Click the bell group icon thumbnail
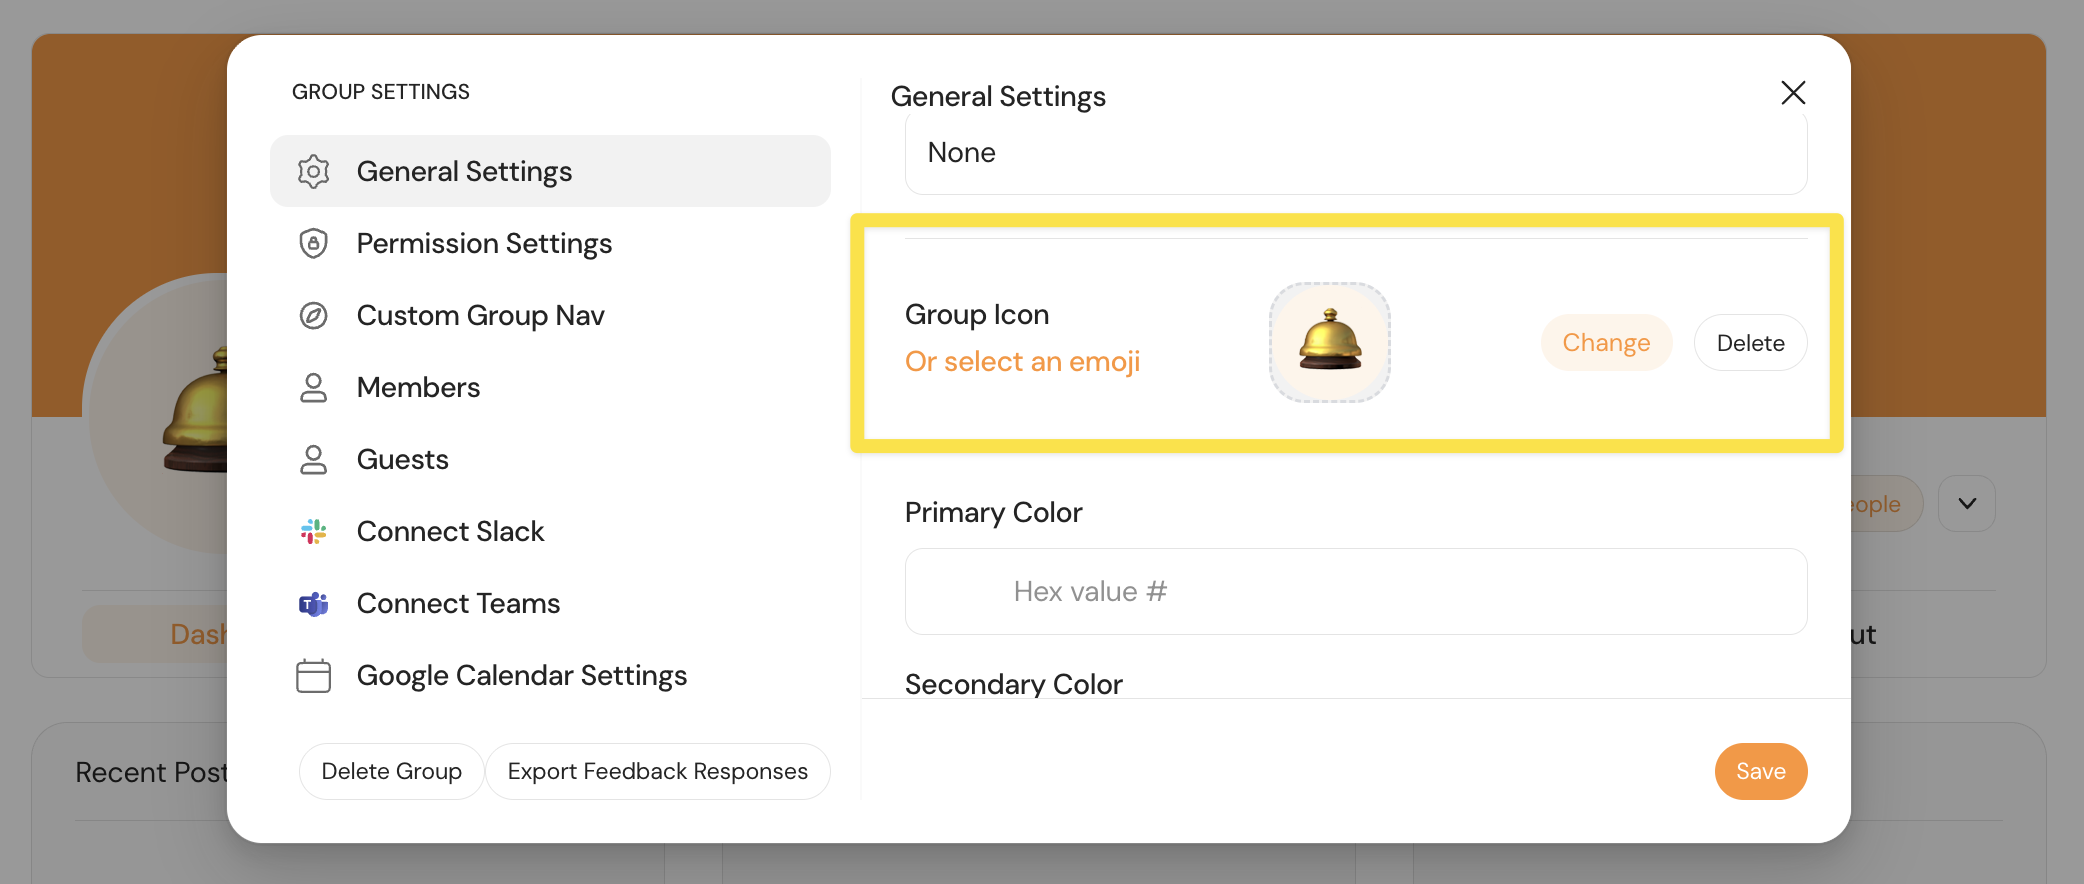This screenshot has height=884, width=2084. tap(1329, 342)
